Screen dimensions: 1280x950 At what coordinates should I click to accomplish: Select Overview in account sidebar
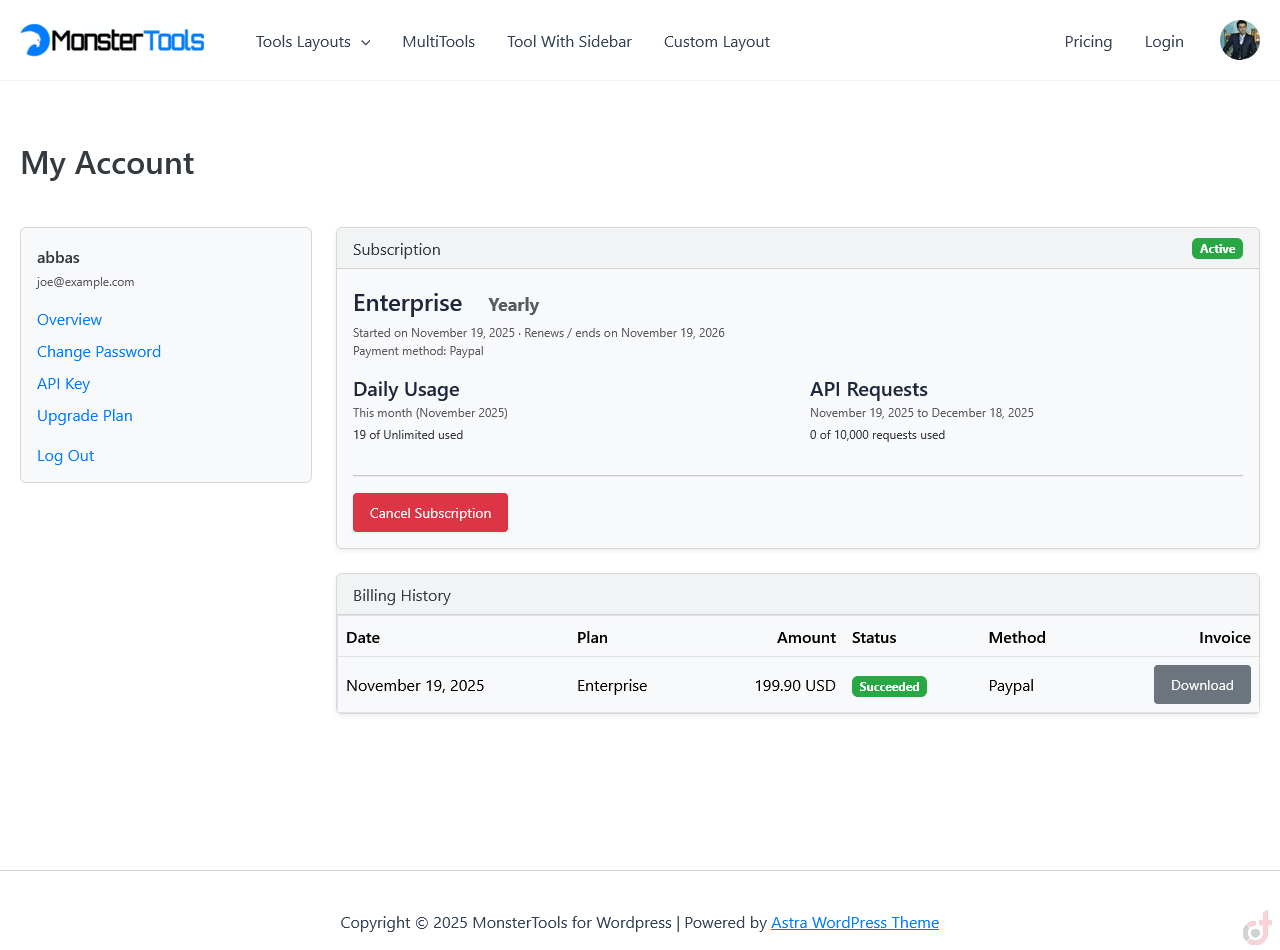(x=69, y=320)
